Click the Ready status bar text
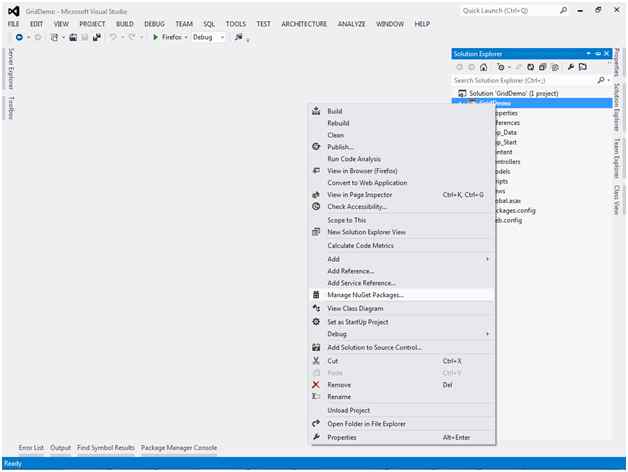 click(x=13, y=464)
